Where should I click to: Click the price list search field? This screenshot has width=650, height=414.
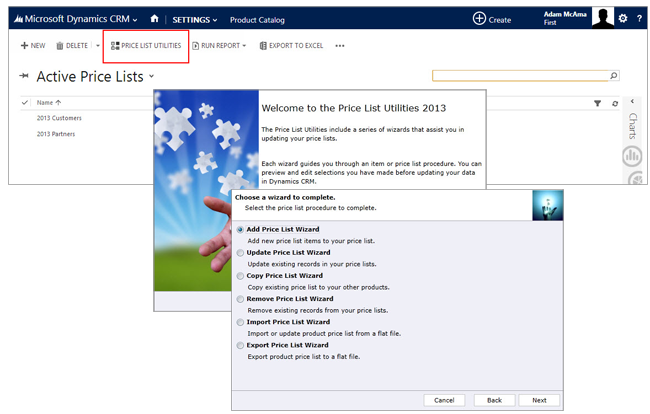point(521,75)
